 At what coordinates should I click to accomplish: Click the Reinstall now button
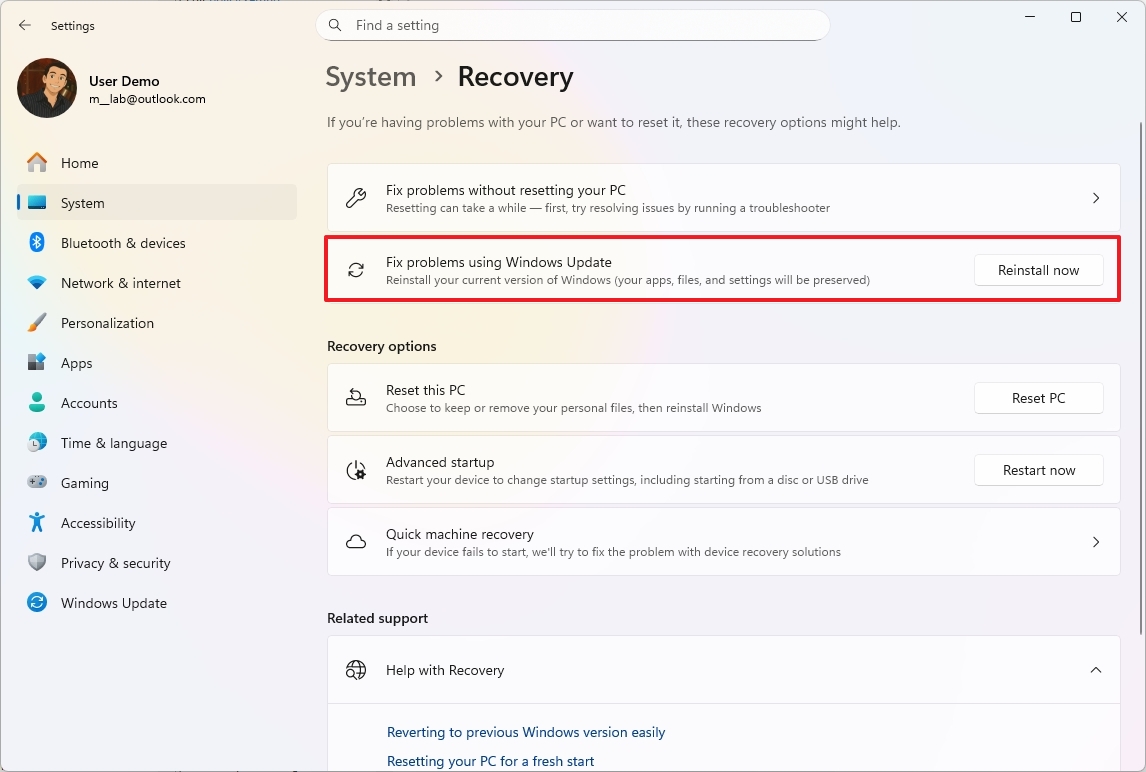(1038, 270)
